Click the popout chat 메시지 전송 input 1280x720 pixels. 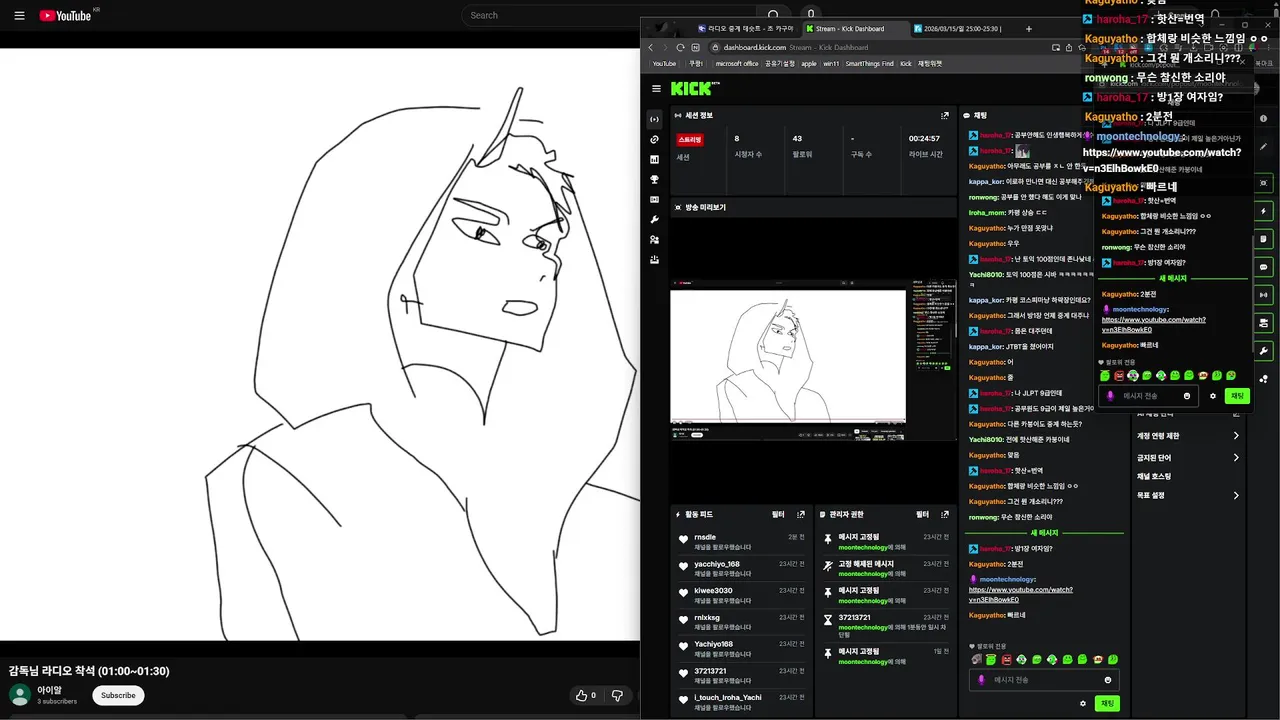pos(1148,396)
